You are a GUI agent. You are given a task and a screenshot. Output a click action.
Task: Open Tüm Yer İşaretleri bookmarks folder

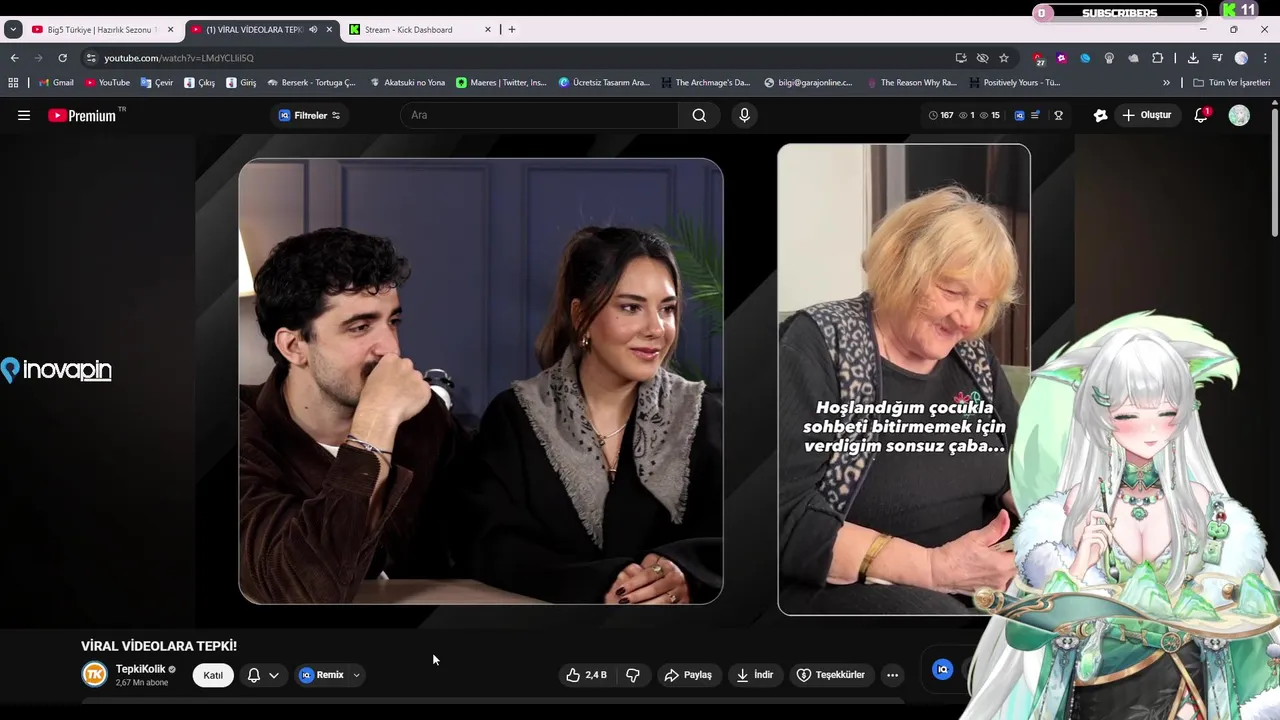1232,83
